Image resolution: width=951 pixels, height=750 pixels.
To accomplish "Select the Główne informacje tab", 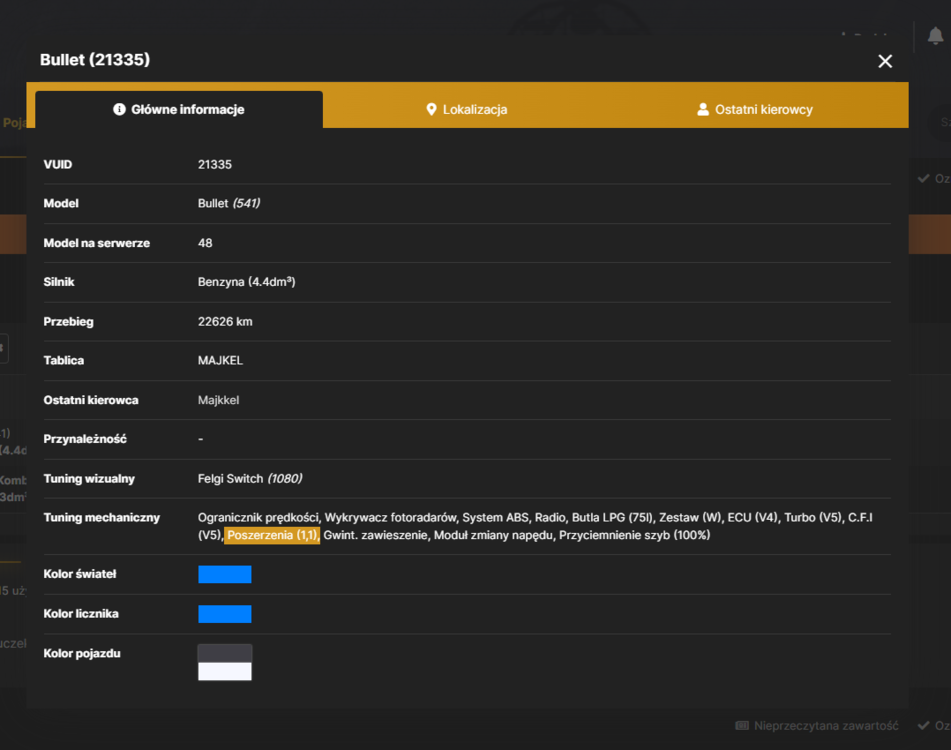I will (x=179, y=109).
